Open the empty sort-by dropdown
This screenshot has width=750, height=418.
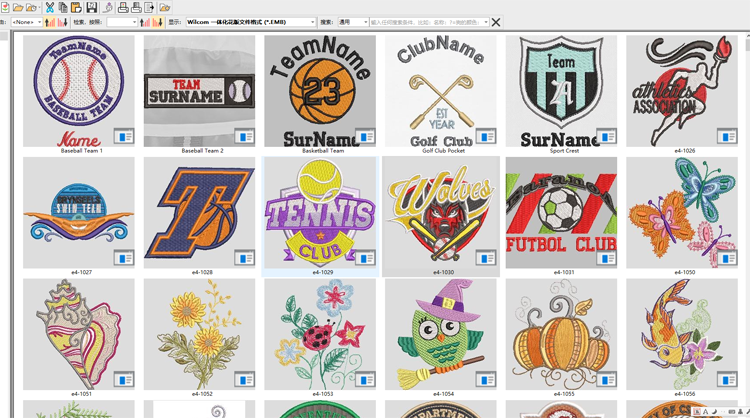(122, 22)
